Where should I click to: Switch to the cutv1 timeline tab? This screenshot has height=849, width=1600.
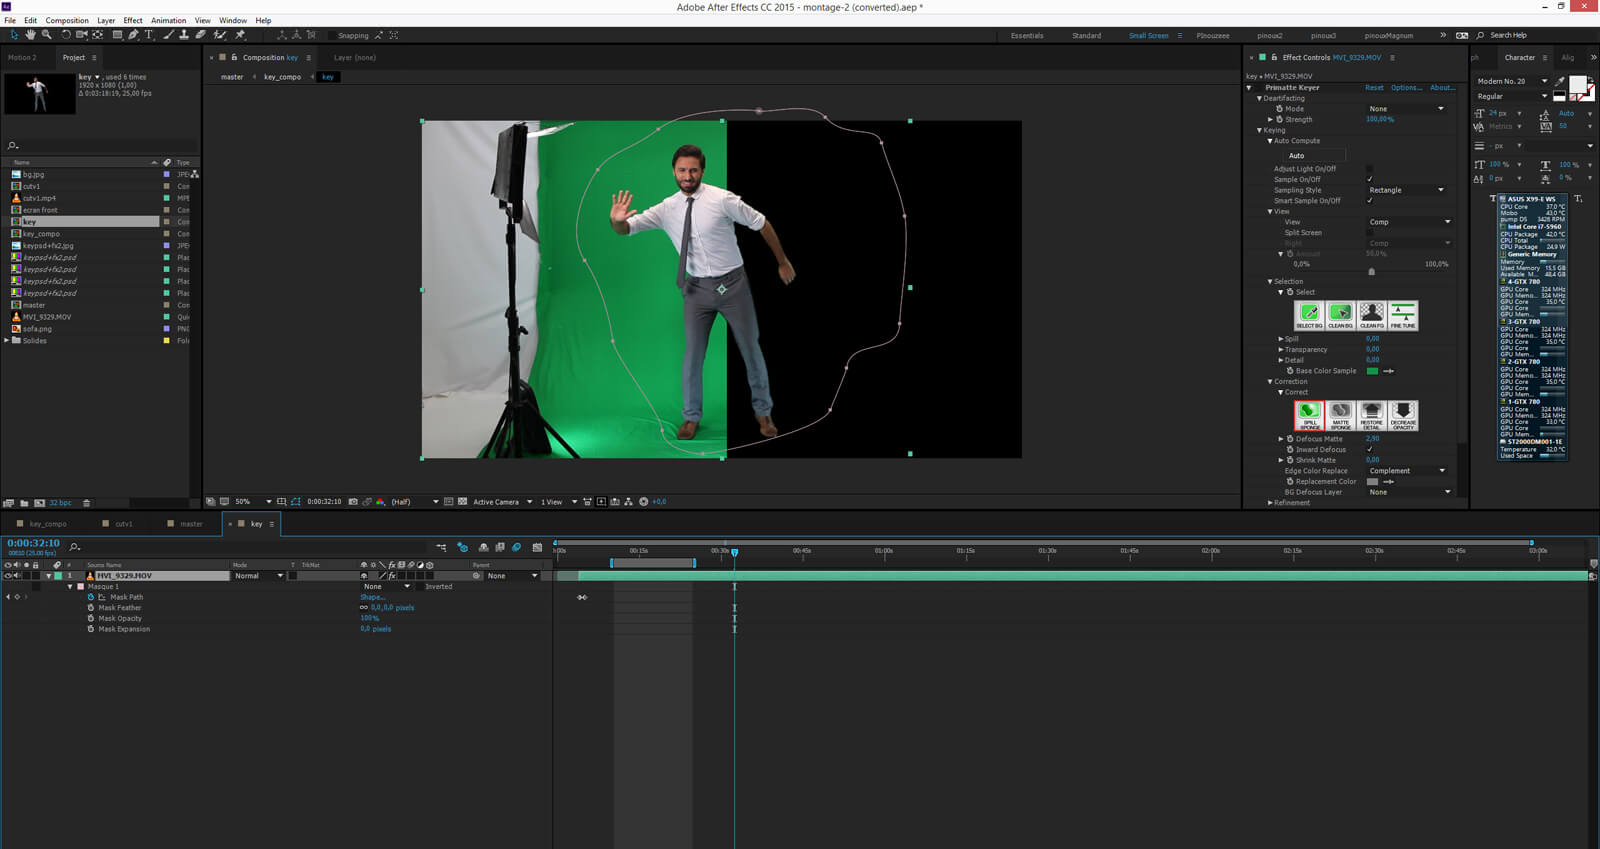click(x=123, y=523)
